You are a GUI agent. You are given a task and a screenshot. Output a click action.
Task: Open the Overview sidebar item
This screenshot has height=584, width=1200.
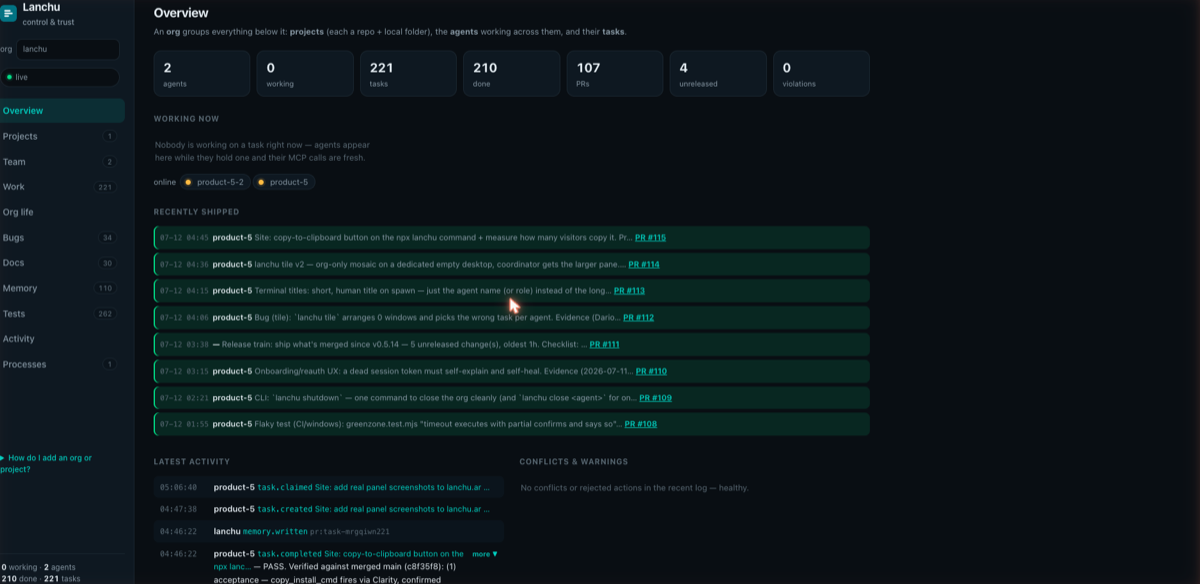tap(62, 111)
